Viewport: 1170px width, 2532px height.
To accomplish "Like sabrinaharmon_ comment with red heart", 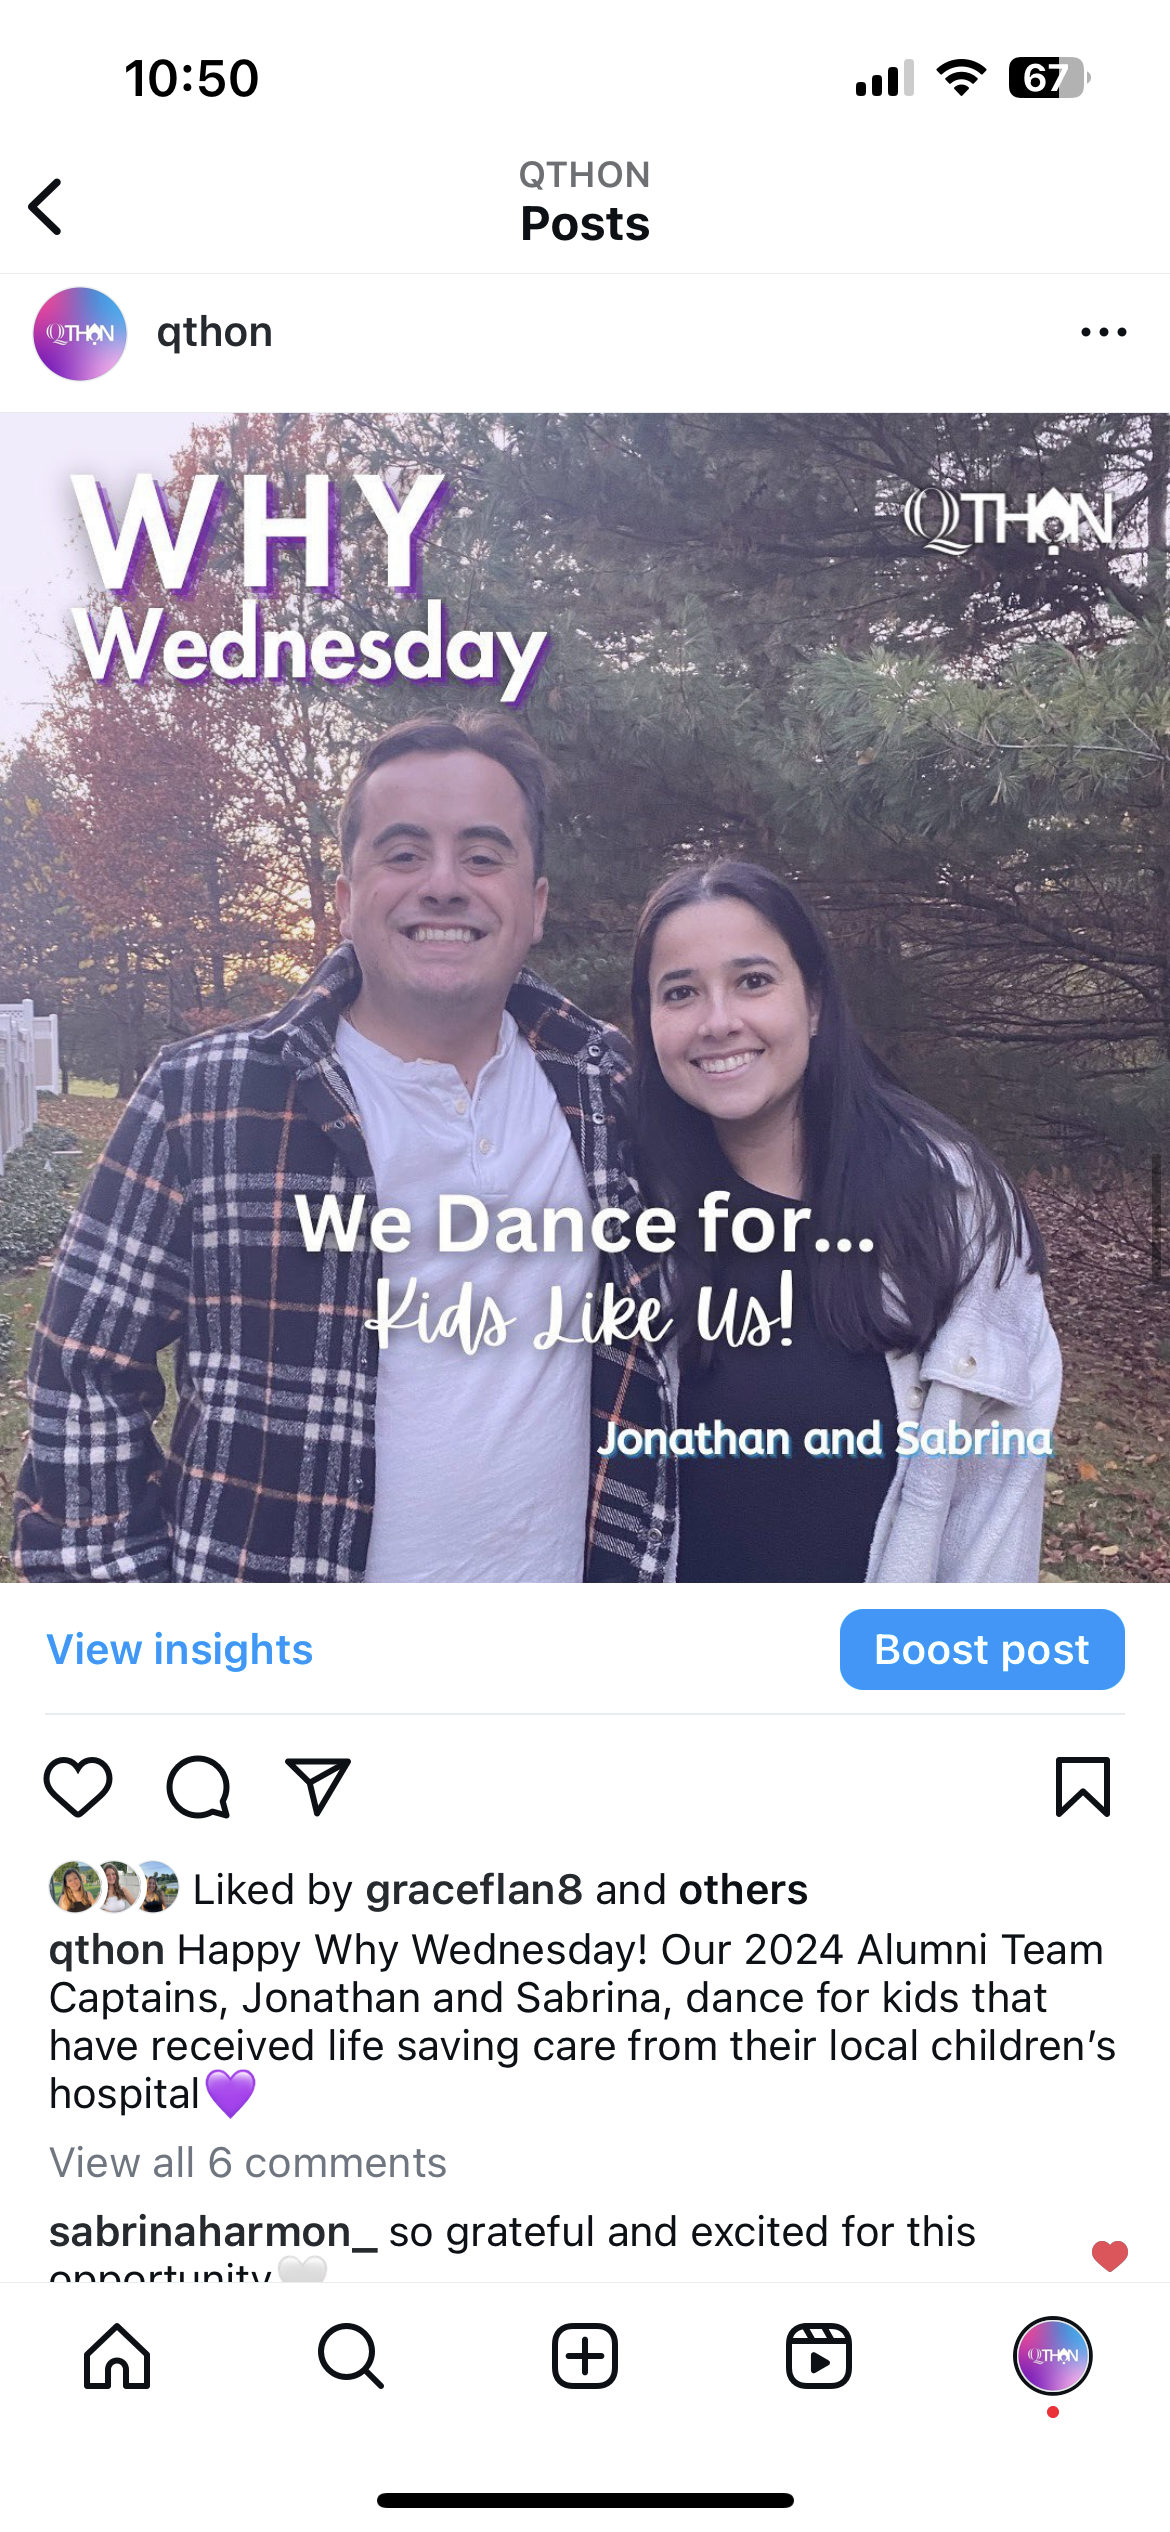I will click(1109, 2256).
